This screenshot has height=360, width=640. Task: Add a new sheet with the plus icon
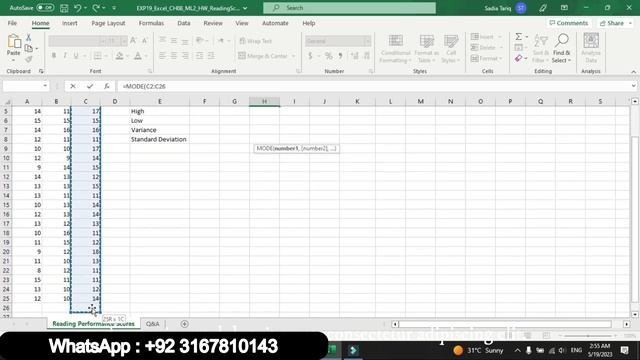(184, 324)
